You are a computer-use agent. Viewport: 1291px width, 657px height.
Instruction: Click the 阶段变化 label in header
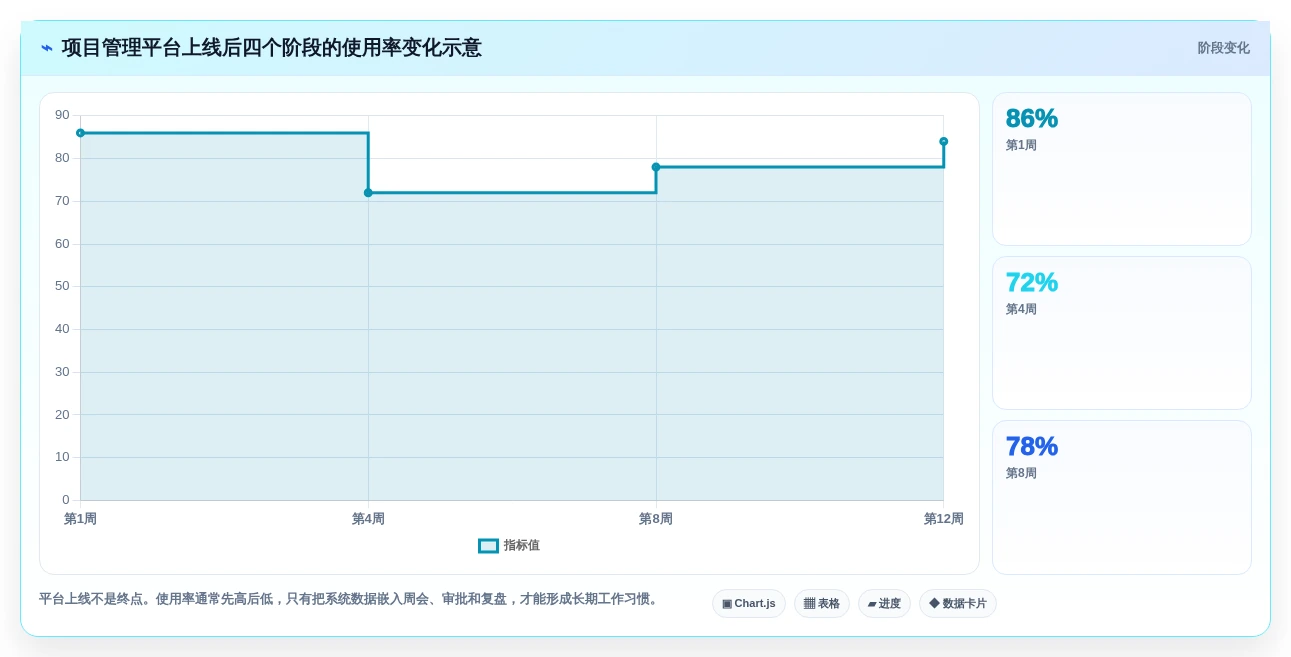coord(1224,48)
